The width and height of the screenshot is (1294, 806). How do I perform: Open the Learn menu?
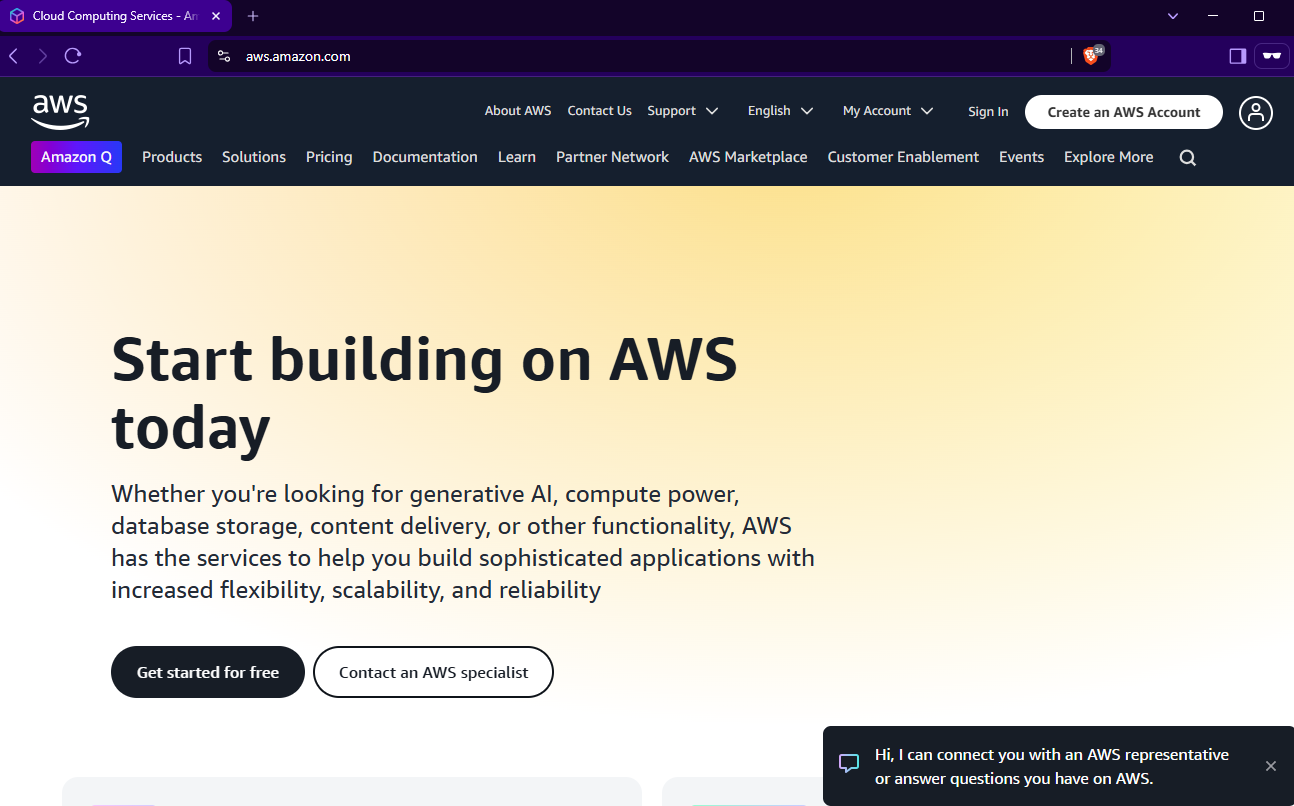tap(517, 157)
